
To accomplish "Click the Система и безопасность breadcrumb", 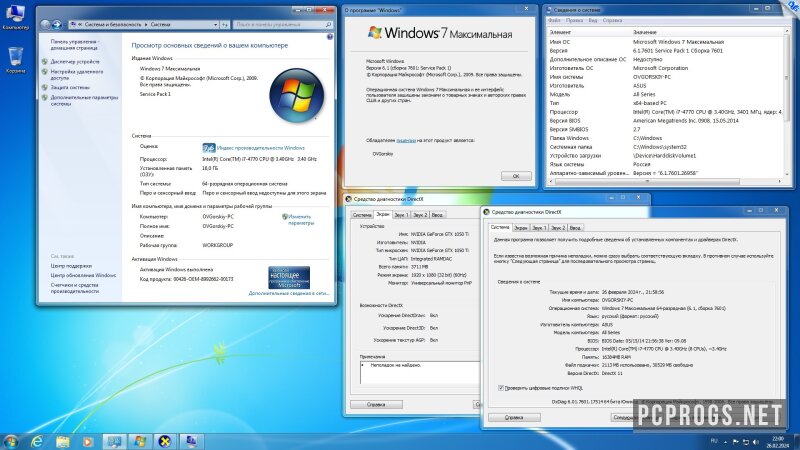I will pyautogui.click(x=113, y=24).
